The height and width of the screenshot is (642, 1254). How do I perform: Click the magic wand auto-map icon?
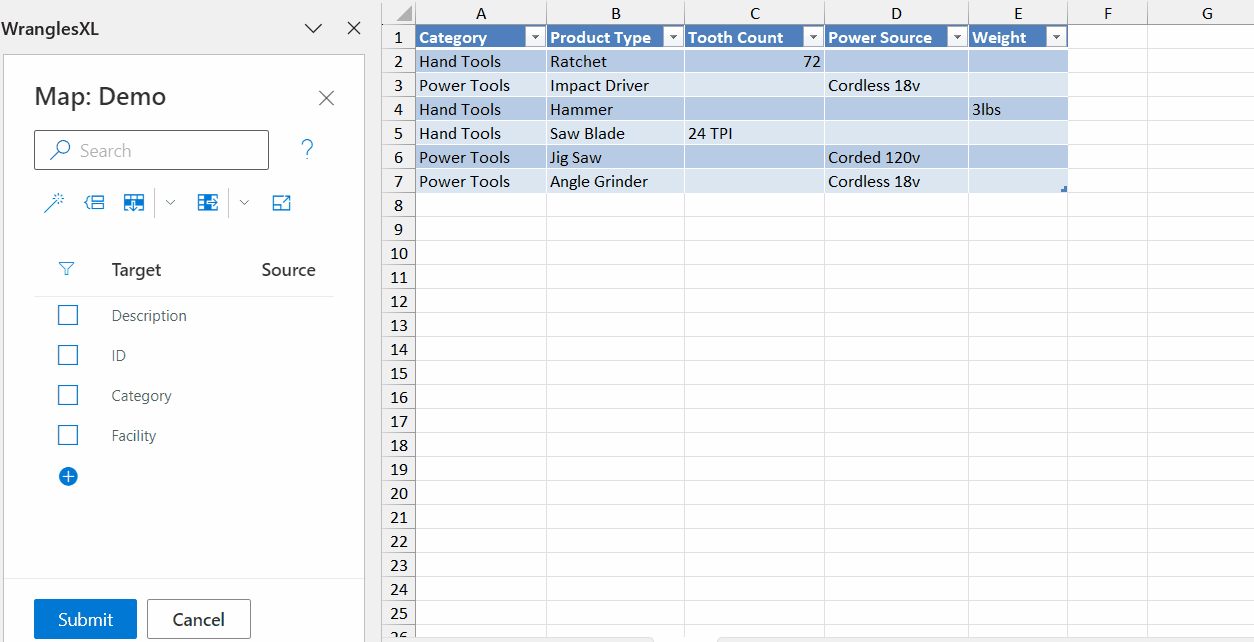click(53, 203)
